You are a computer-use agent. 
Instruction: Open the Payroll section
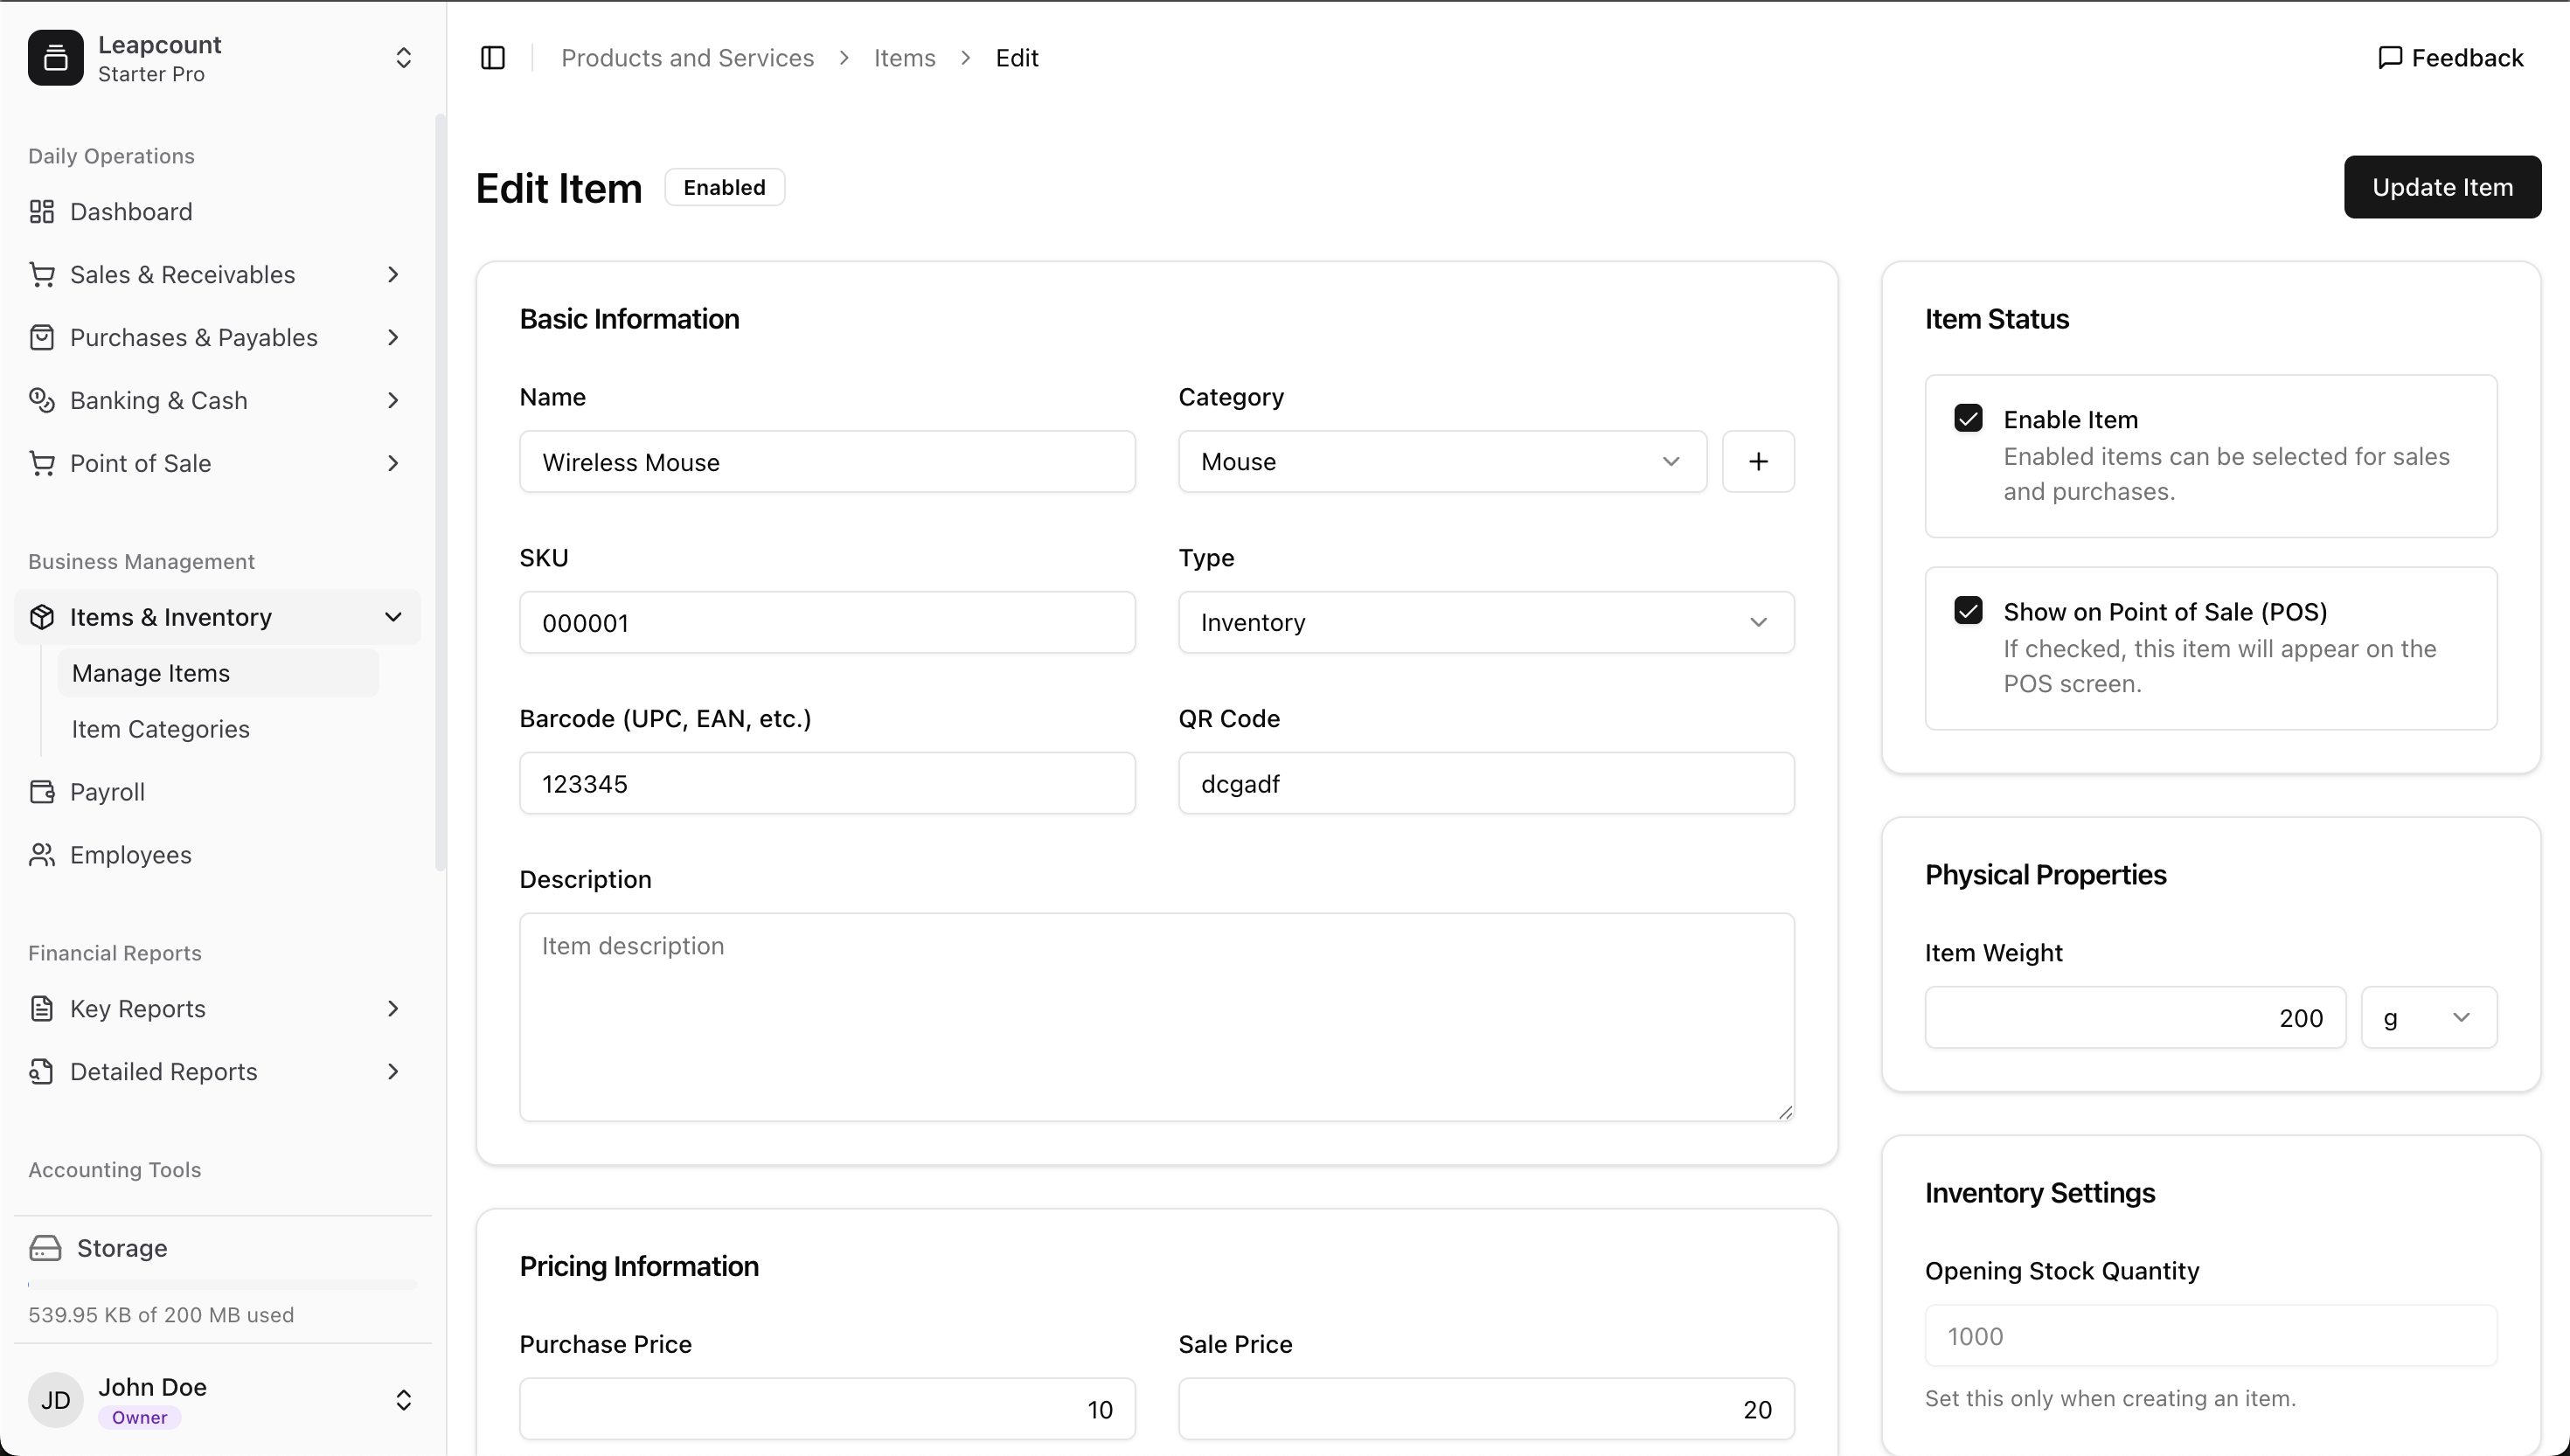(x=217, y=792)
